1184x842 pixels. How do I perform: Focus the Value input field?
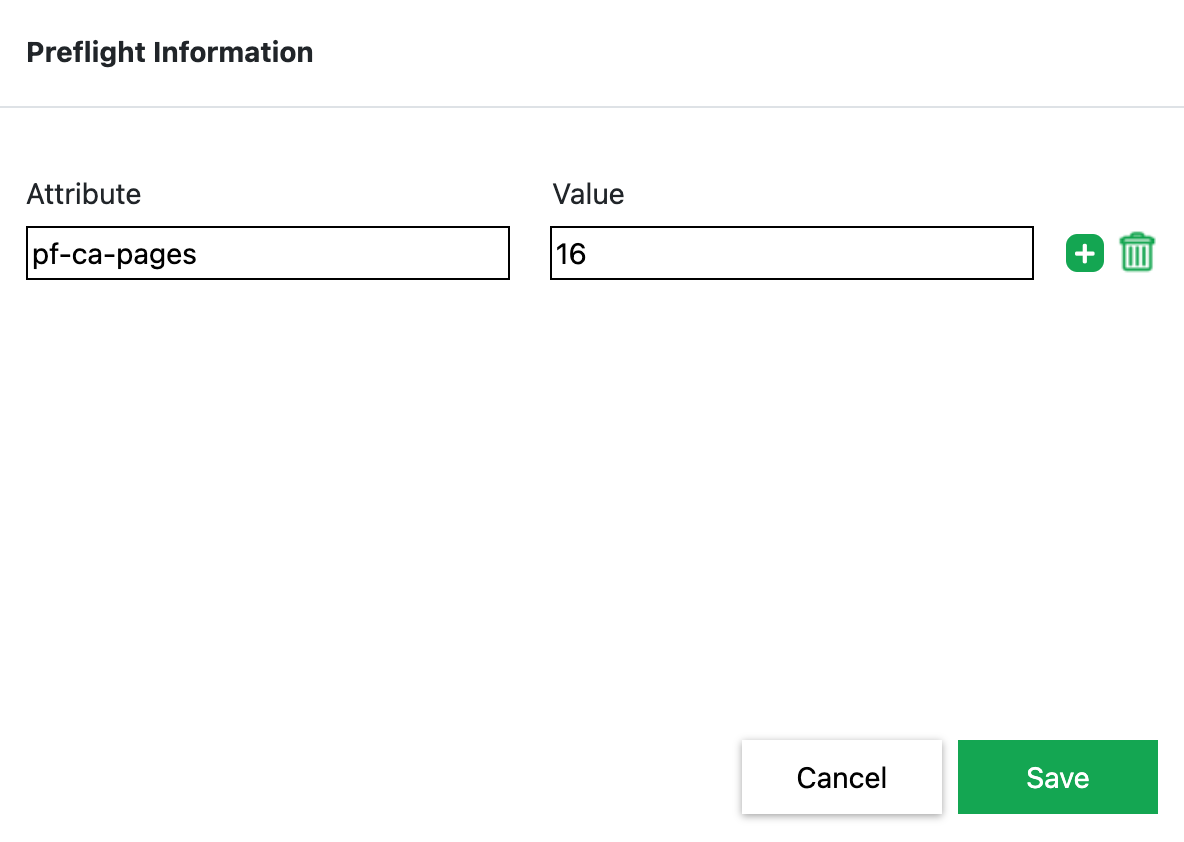(791, 253)
